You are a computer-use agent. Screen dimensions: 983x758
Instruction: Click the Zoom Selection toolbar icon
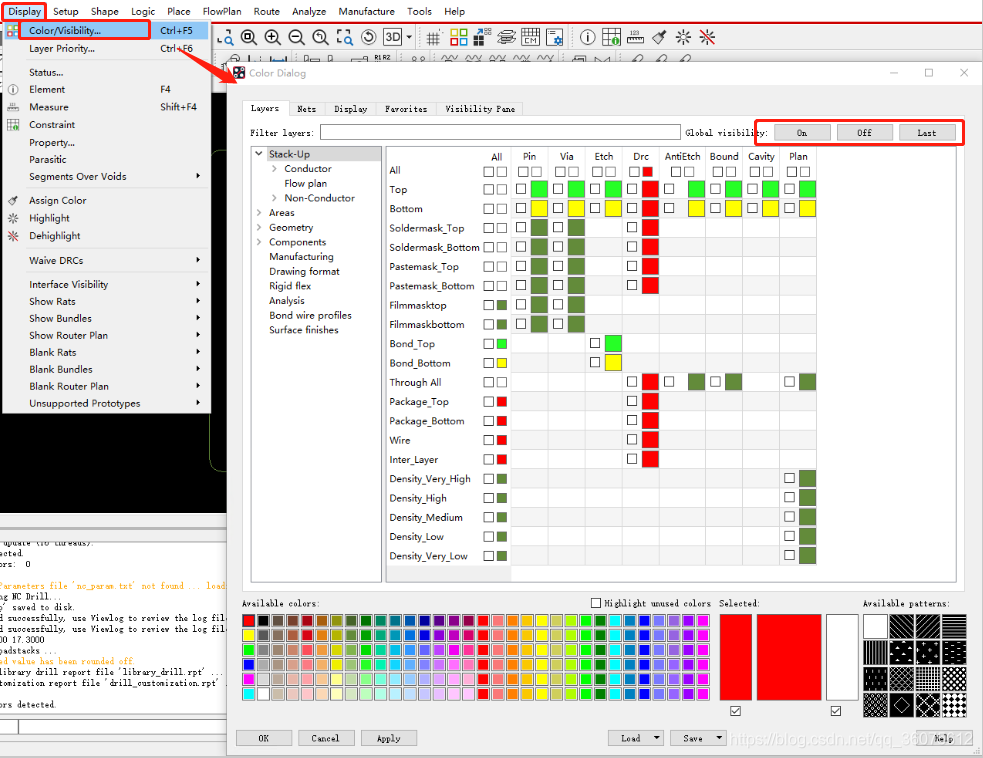coord(344,38)
